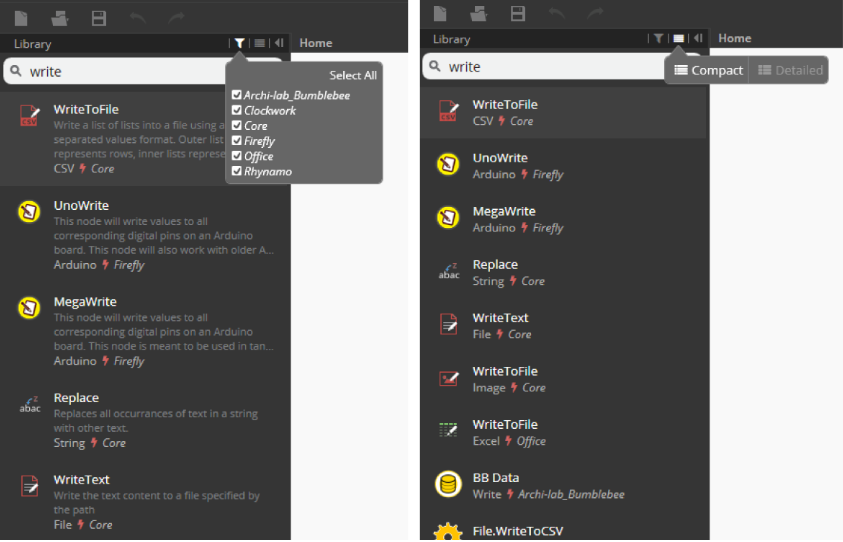This screenshot has height=542, width=843.
Task: Toggle the Clockwork package checkbox
Action: [x=237, y=110]
